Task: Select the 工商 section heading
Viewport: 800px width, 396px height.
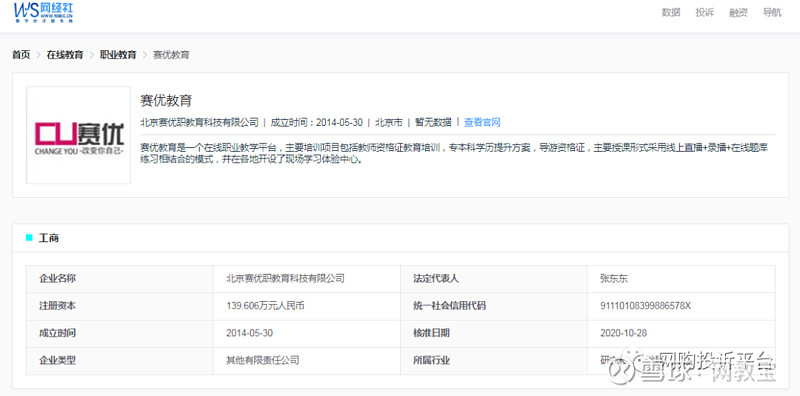Action: [49, 238]
